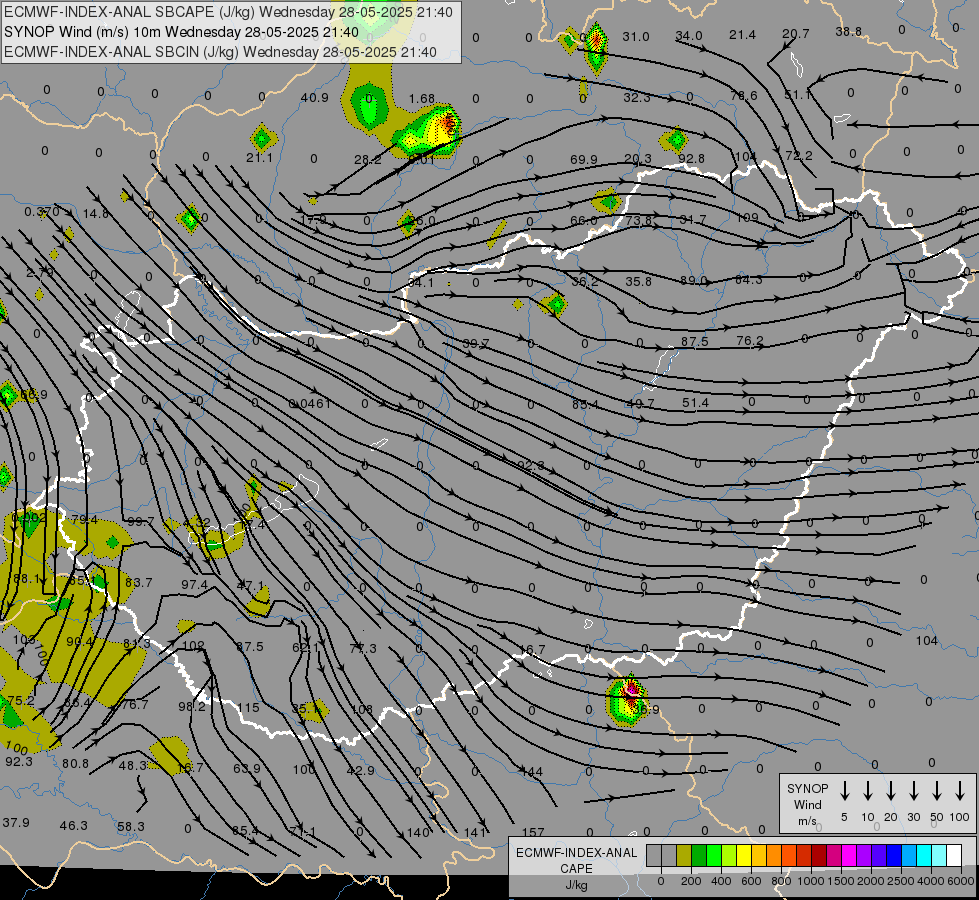Pick the pure blue CAPE legend swatch

pyautogui.click(x=893, y=855)
